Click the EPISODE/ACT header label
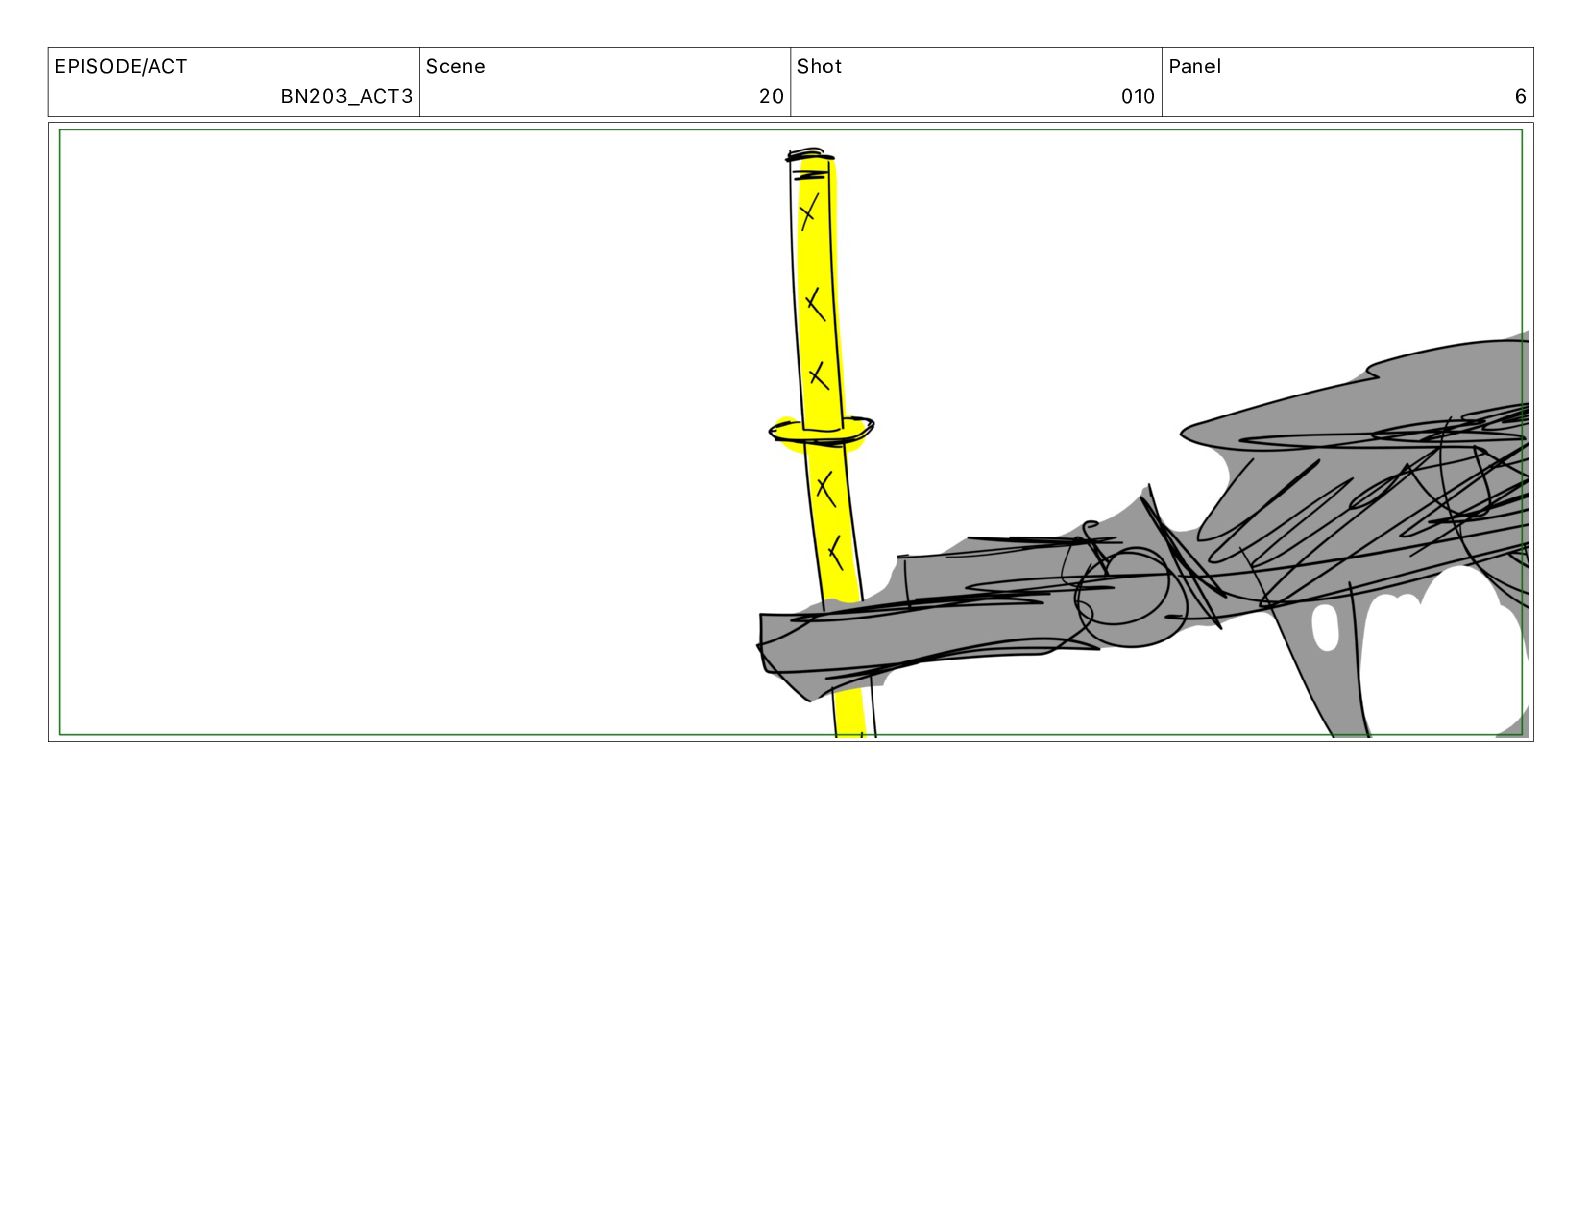This screenshot has width=1584, height=1224. (x=121, y=67)
